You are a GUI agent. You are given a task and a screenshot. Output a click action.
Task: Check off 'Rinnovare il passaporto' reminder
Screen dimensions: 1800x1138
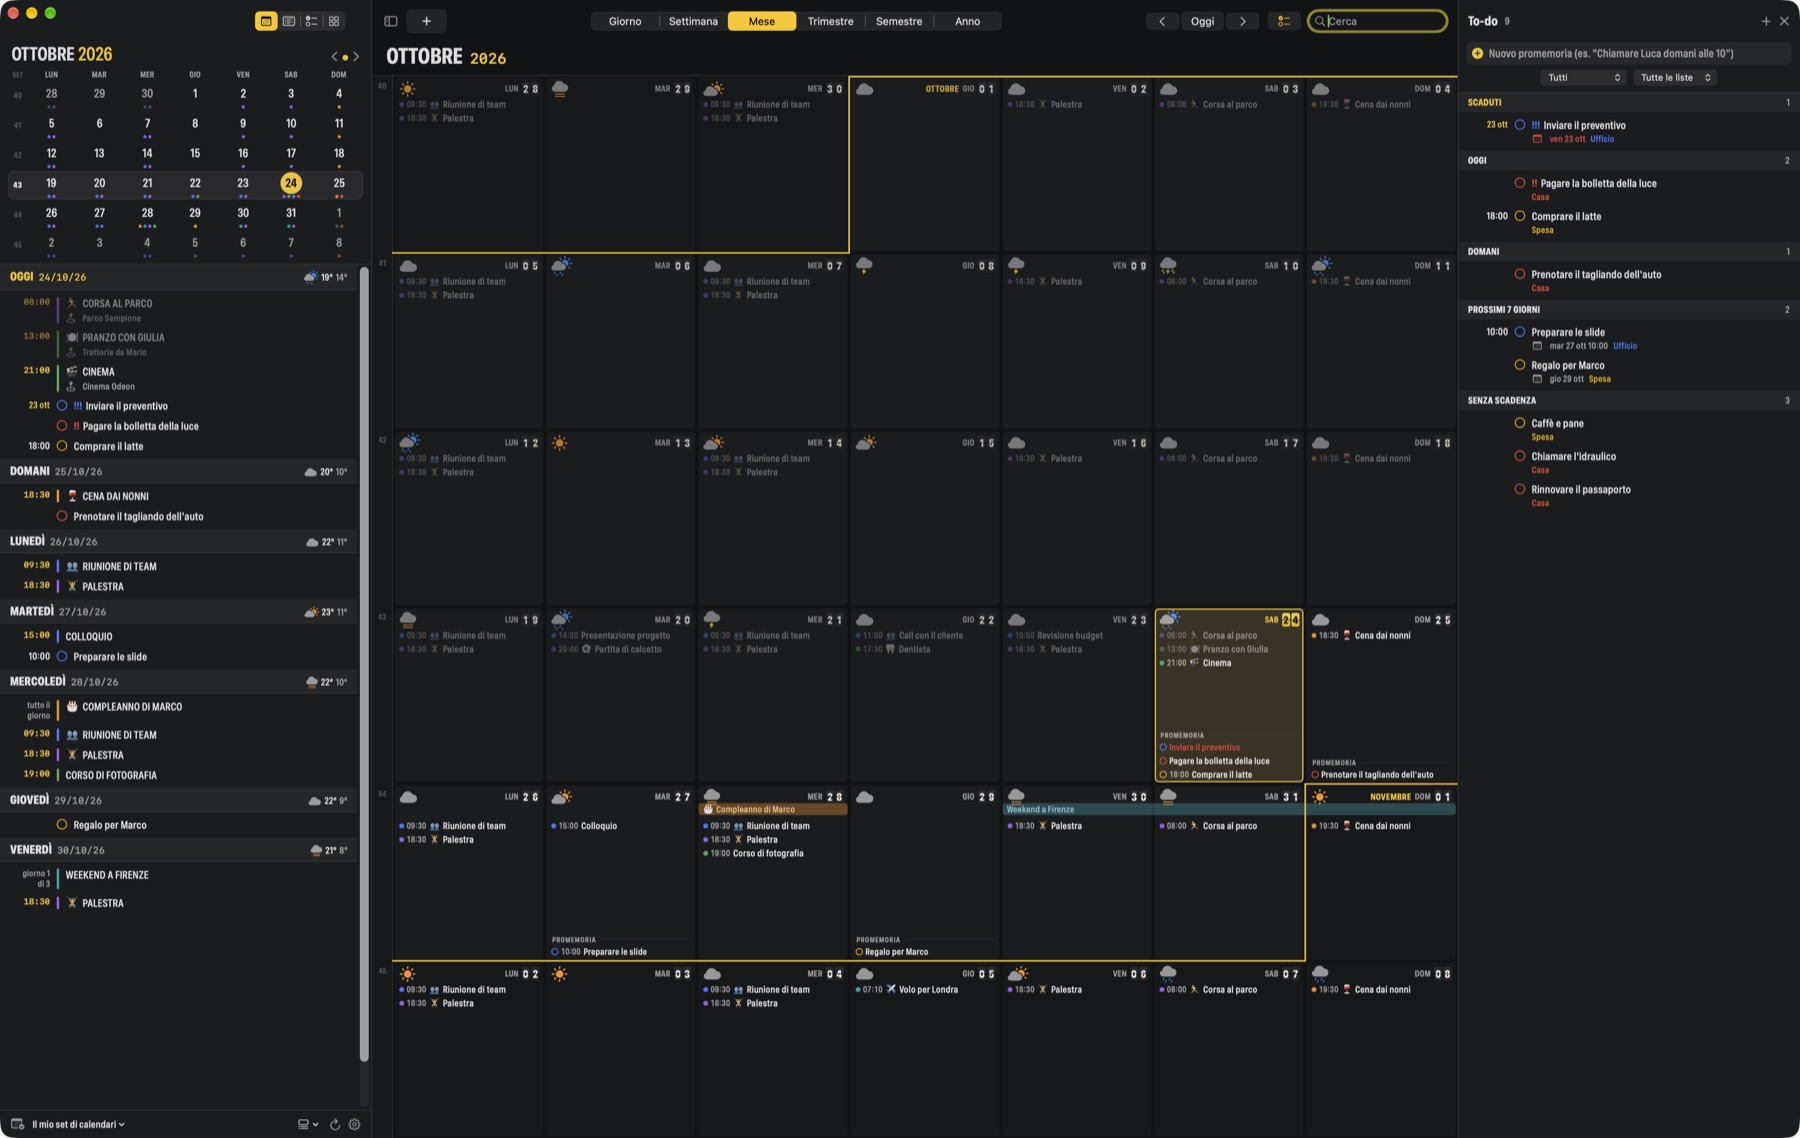coord(1520,489)
